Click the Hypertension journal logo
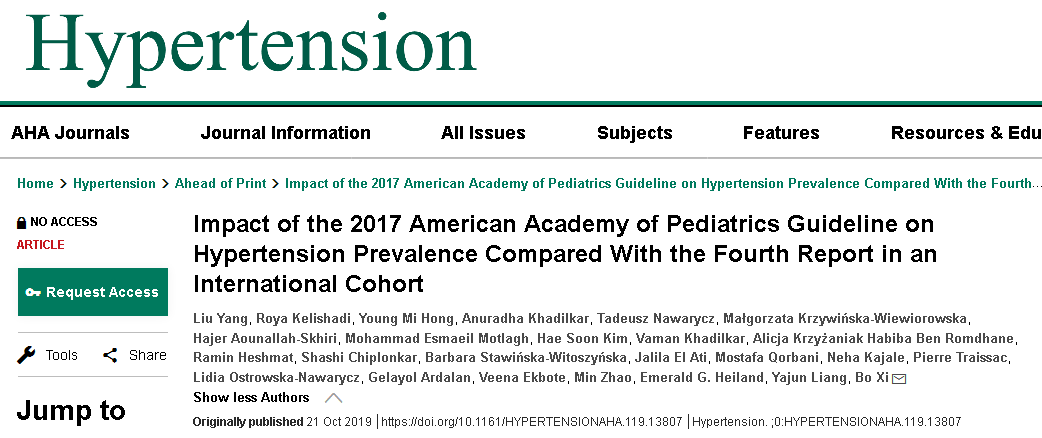The image size is (1042, 438). [251, 48]
